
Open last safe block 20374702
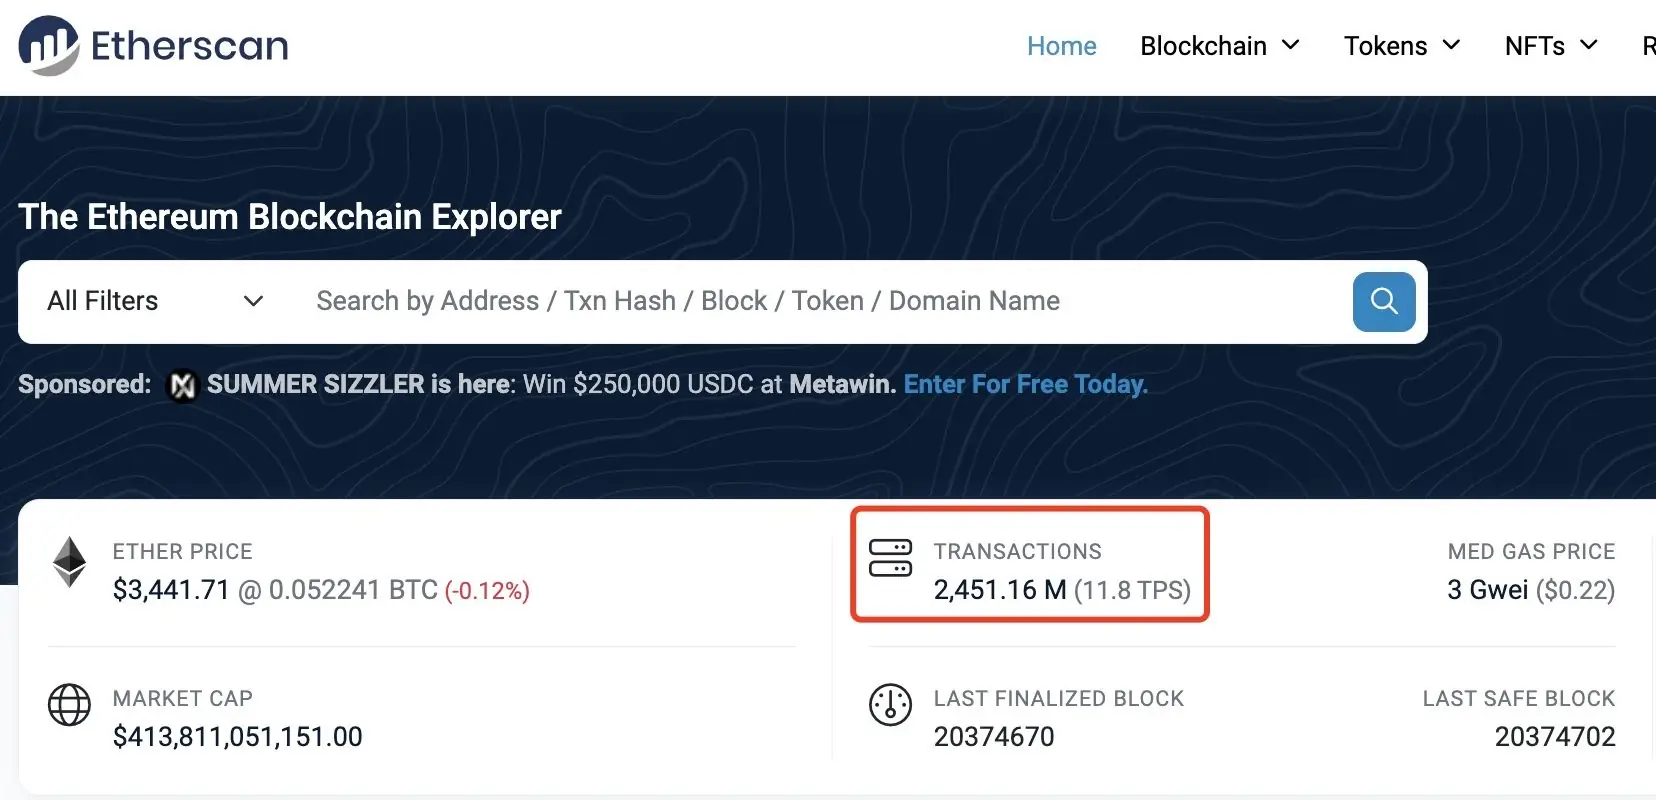point(1554,737)
